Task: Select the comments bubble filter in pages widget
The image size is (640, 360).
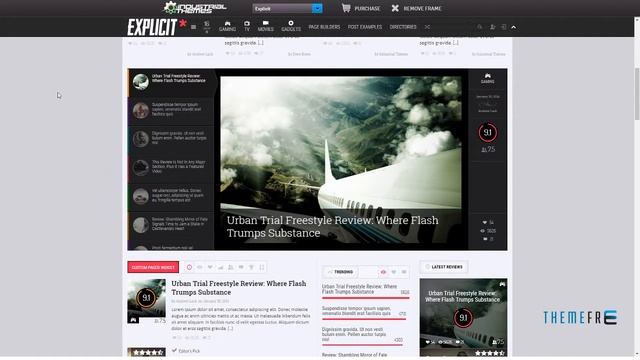Action: tap(241, 267)
